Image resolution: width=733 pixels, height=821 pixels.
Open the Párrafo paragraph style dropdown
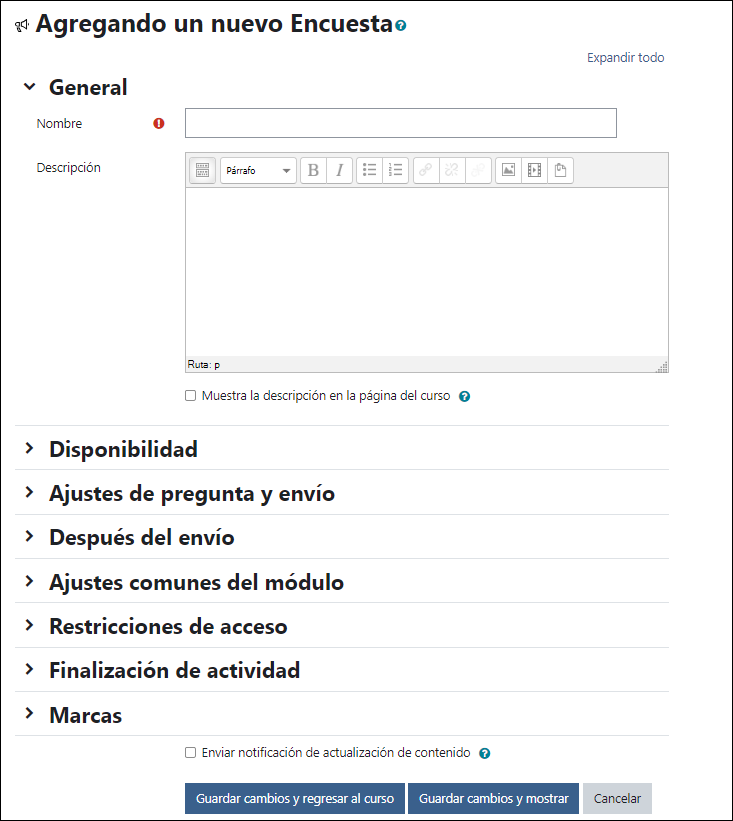point(258,170)
